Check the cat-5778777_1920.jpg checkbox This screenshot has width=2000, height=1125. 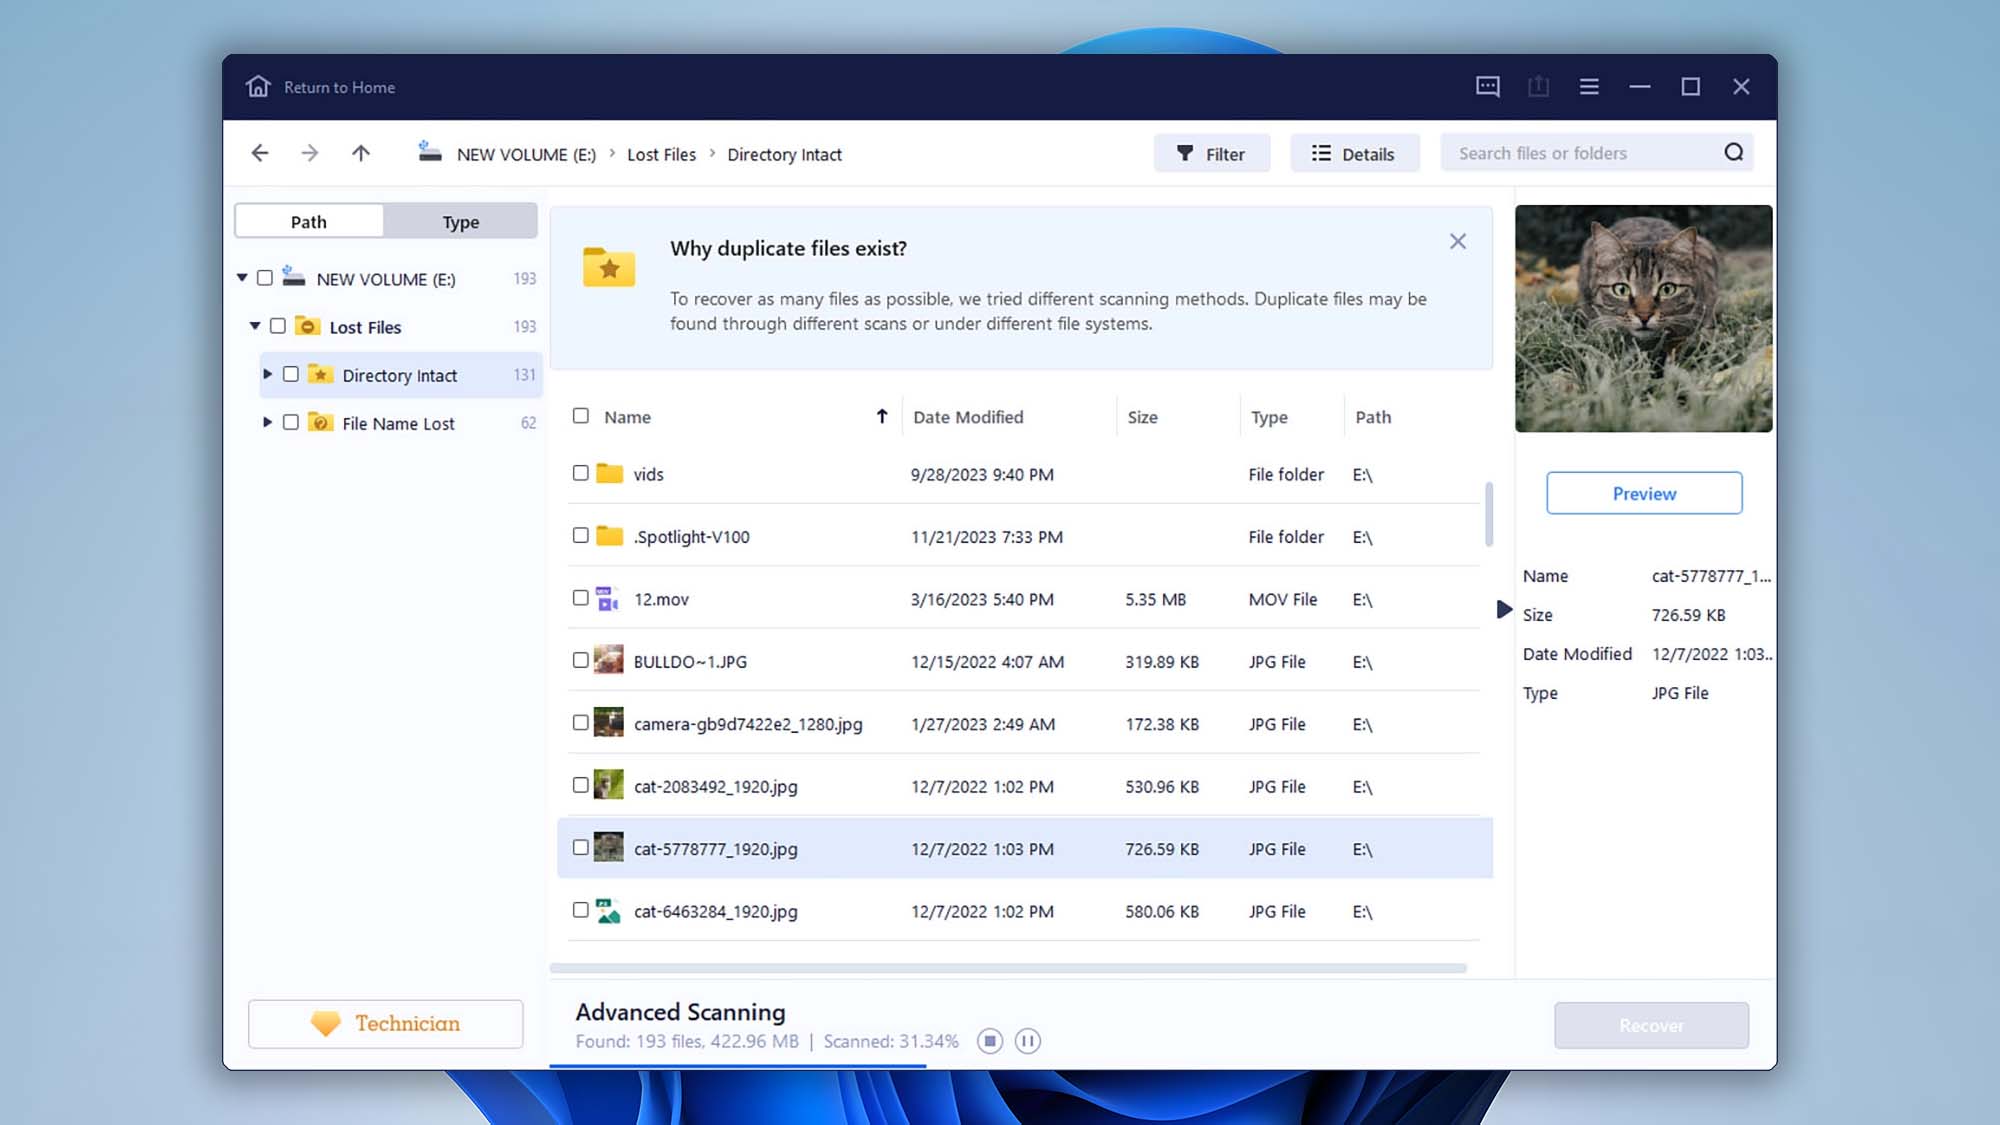581,847
